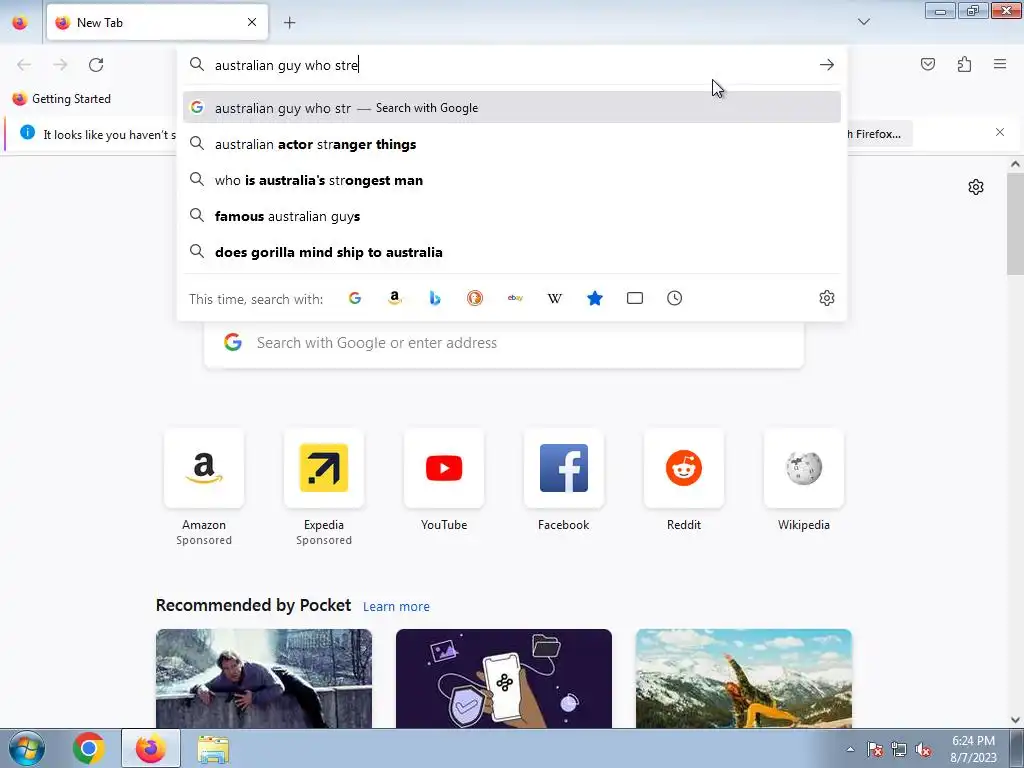Open File Explorer from the taskbar
This screenshot has width=1024, height=768.
point(213,748)
